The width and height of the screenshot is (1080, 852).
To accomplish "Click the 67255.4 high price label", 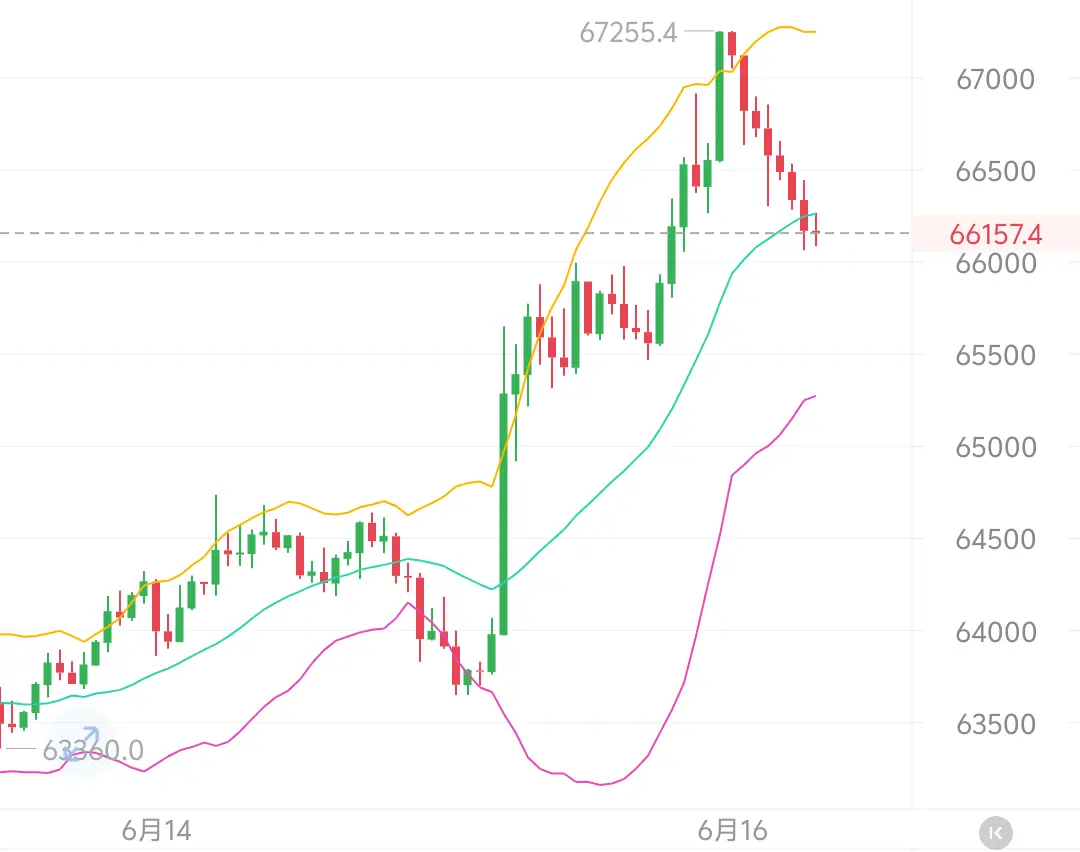I will point(628,32).
